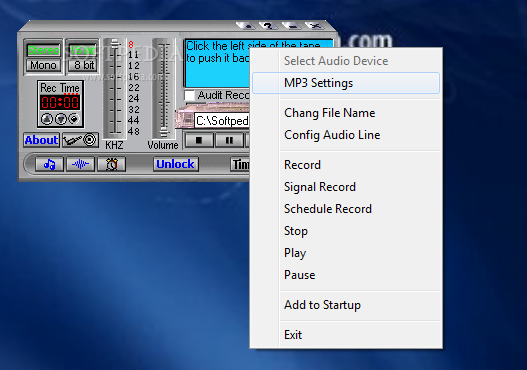Click the 8 KHZ label in red
The width and height of the screenshot is (527, 370).
tap(131, 44)
